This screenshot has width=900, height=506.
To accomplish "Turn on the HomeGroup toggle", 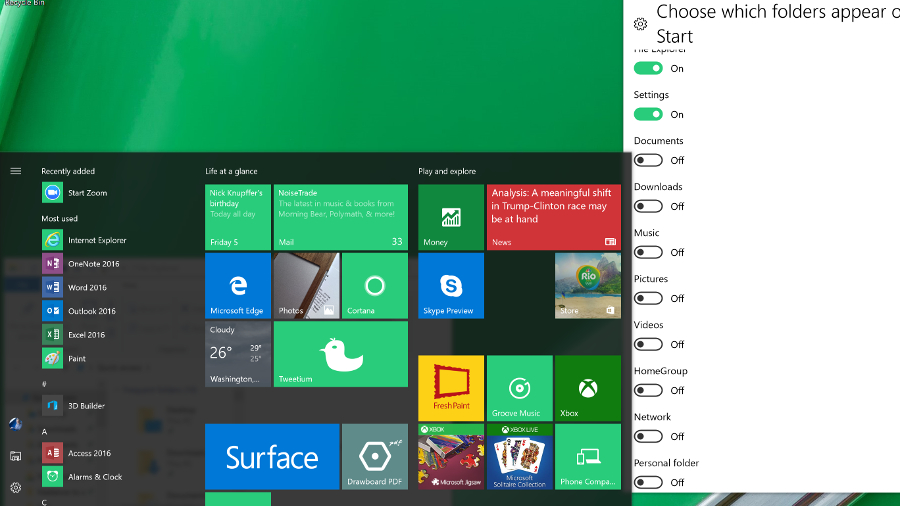I will (x=648, y=390).
